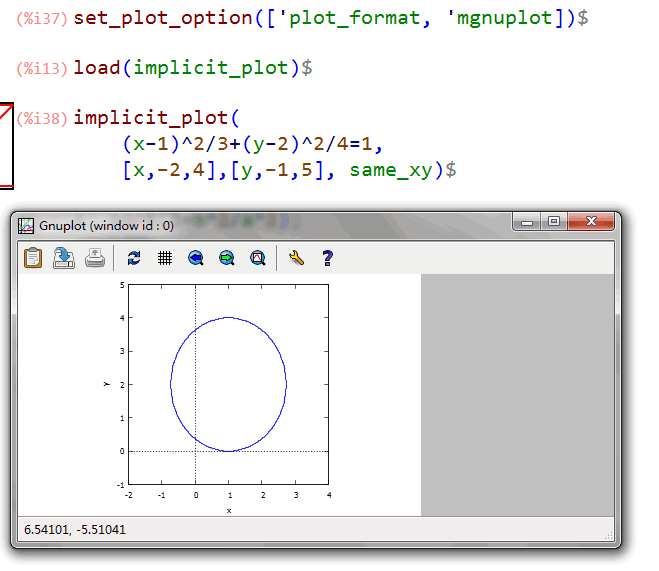This screenshot has height=571, width=659.
Task: Replot using the refresh arrows icon
Action: pos(134,258)
